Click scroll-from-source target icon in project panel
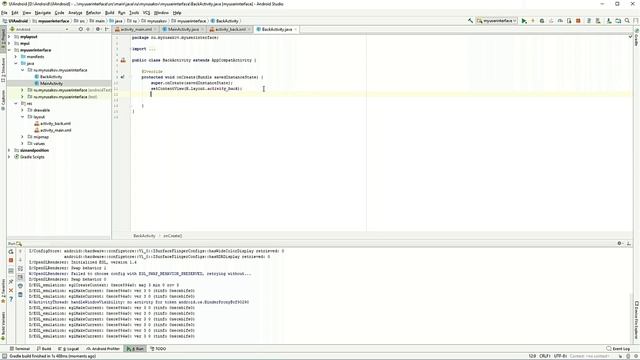The image size is (640, 360). 80,29
